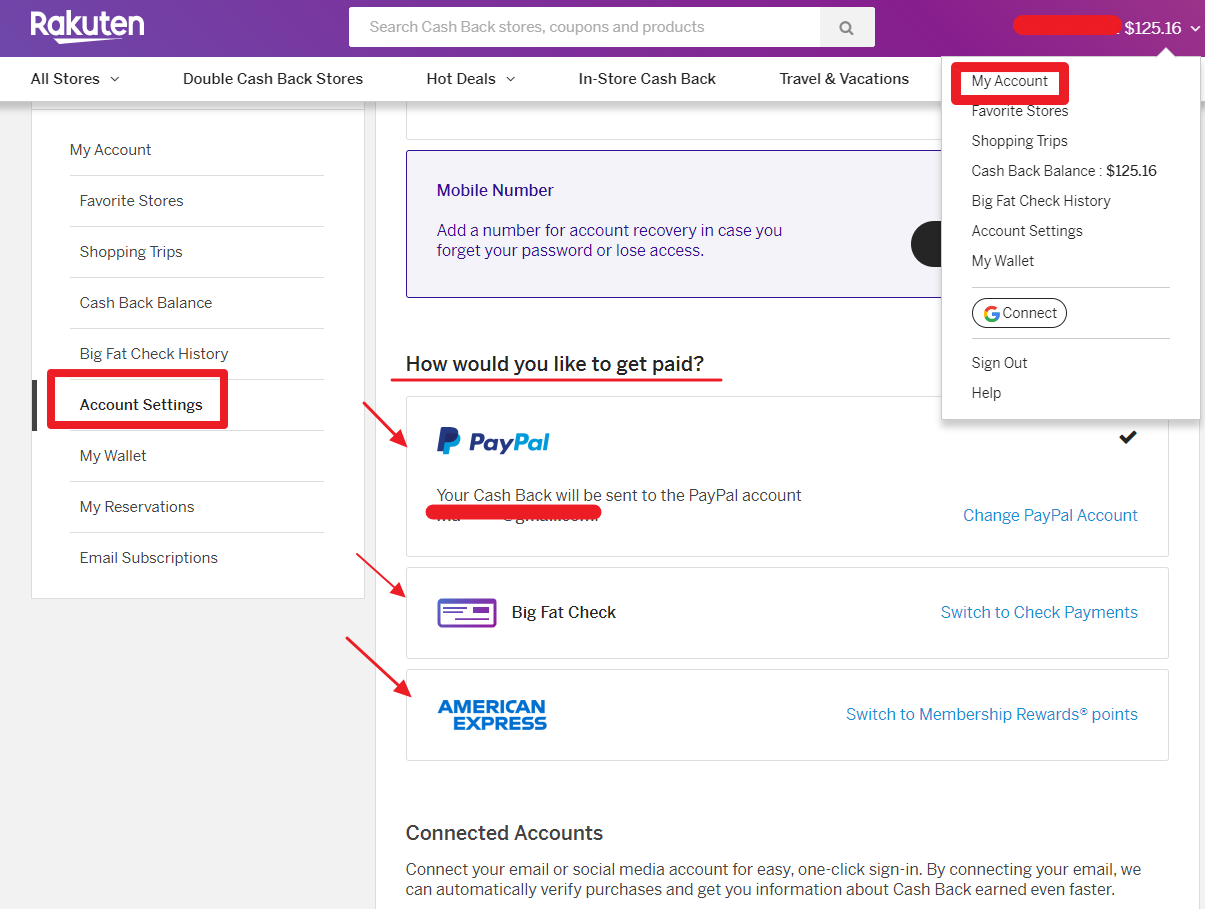The width and height of the screenshot is (1205, 909).
Task: Click the PayPal selected checkmark
Action: [1128, 437]
